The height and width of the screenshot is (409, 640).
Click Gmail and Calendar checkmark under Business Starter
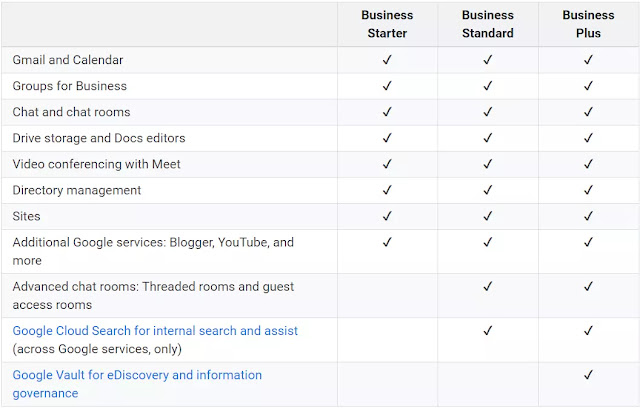pyautogui.click(x=387, y=60)
